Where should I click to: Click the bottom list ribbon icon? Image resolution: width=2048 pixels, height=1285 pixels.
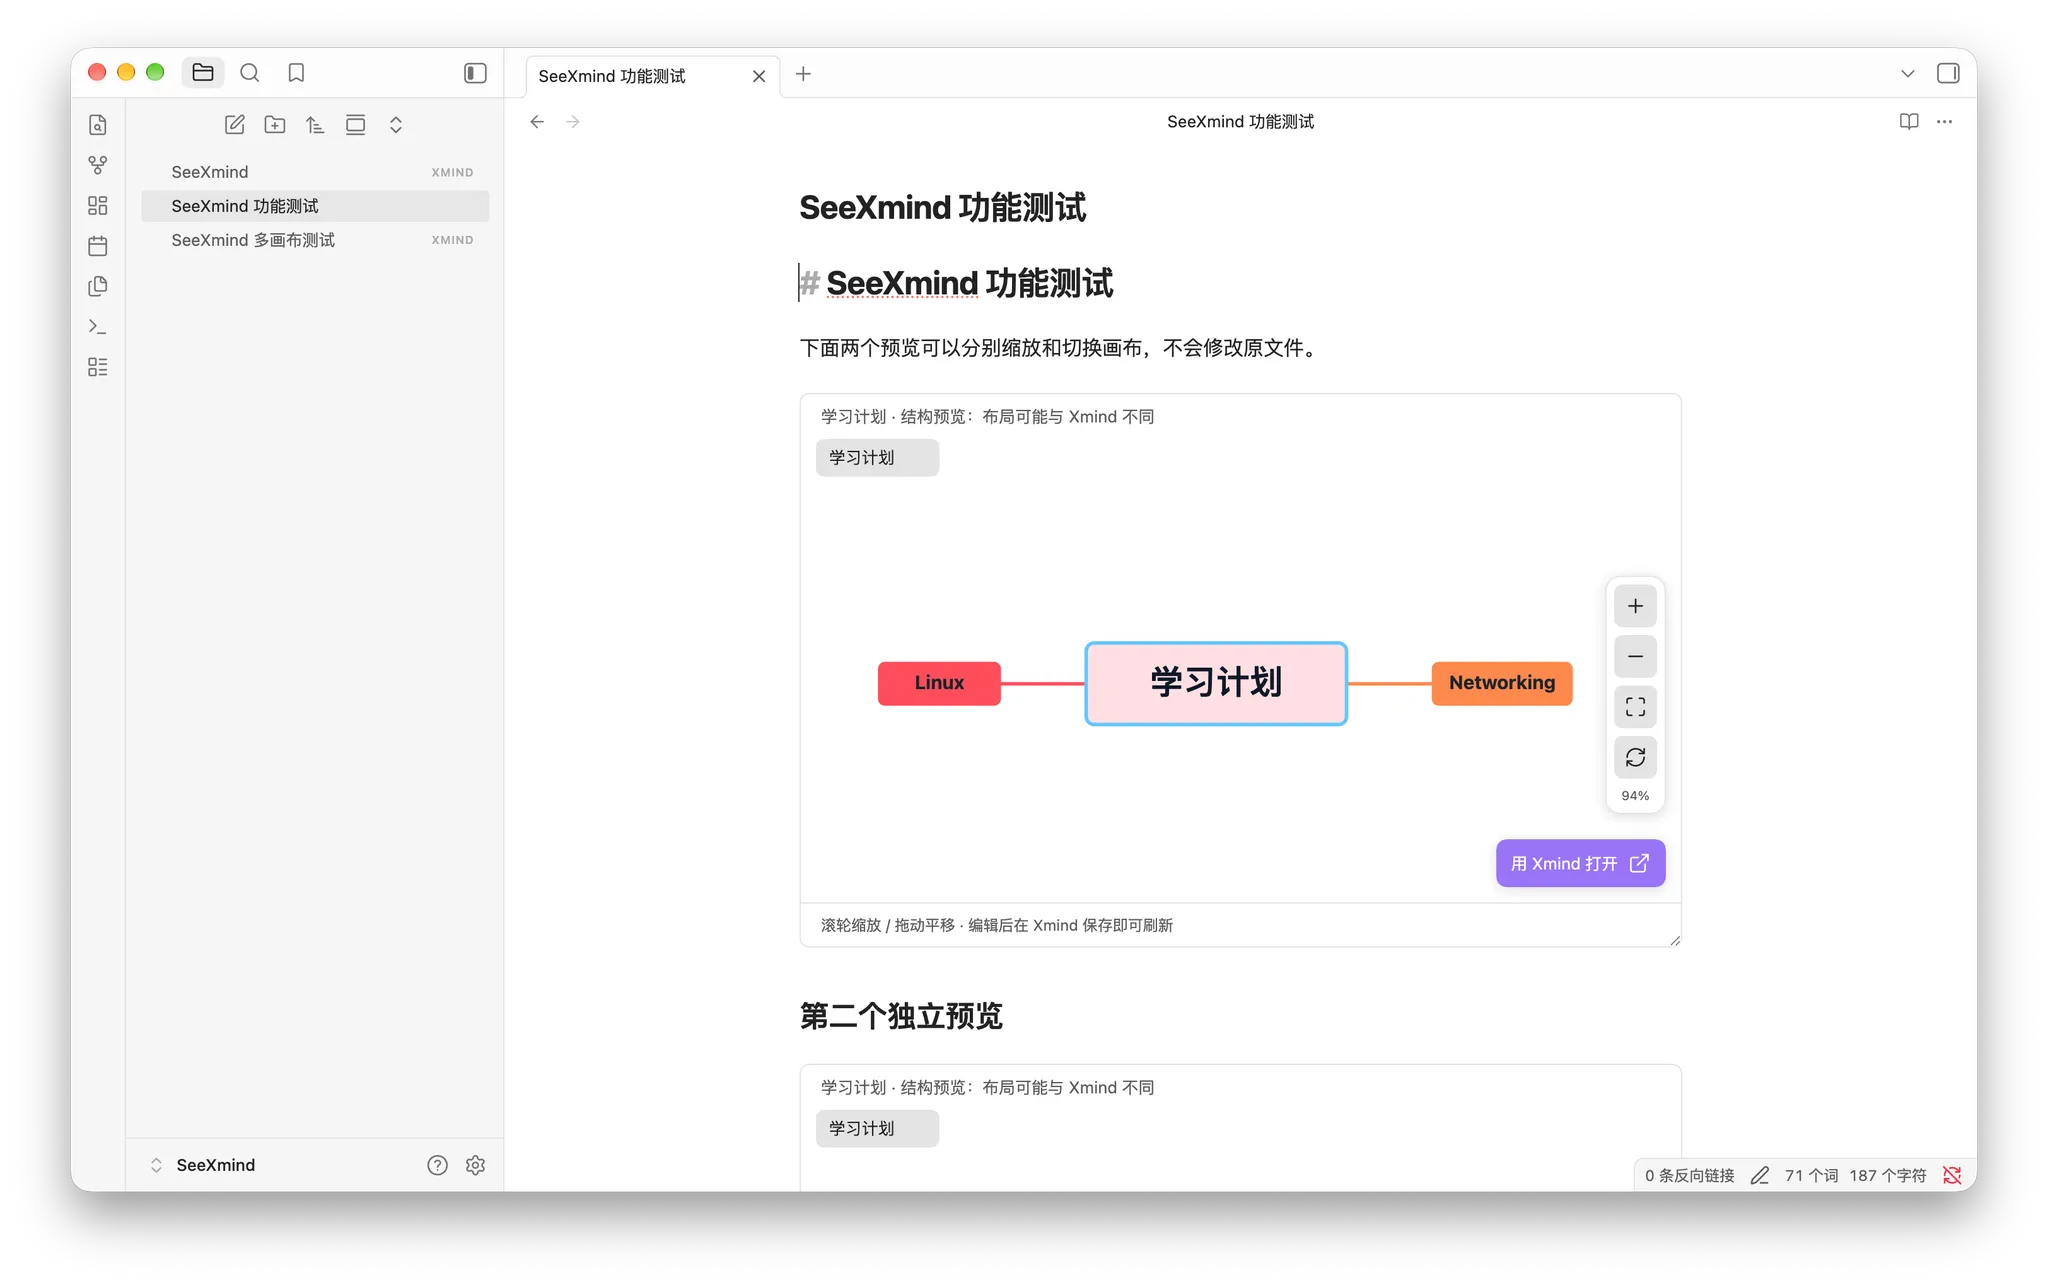(98, 367)
